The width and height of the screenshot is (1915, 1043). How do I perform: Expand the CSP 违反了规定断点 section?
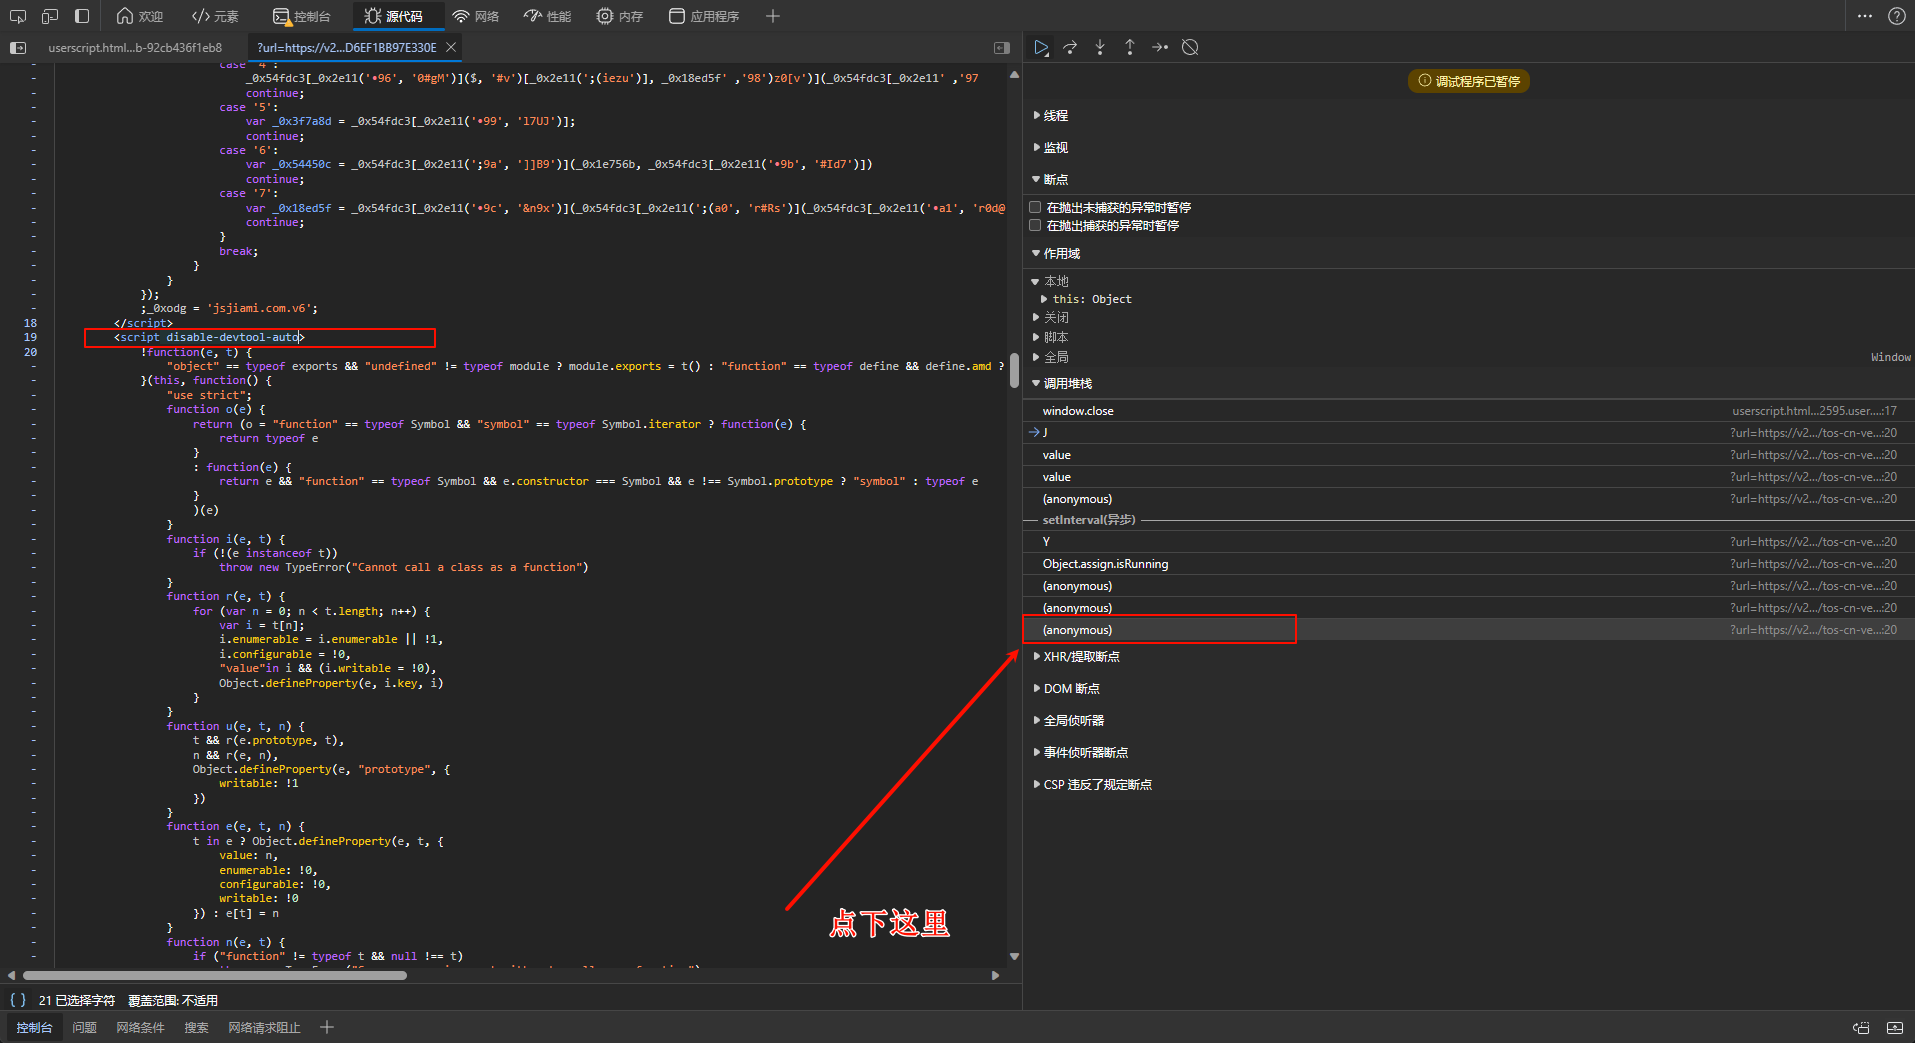pos(1092,785)
